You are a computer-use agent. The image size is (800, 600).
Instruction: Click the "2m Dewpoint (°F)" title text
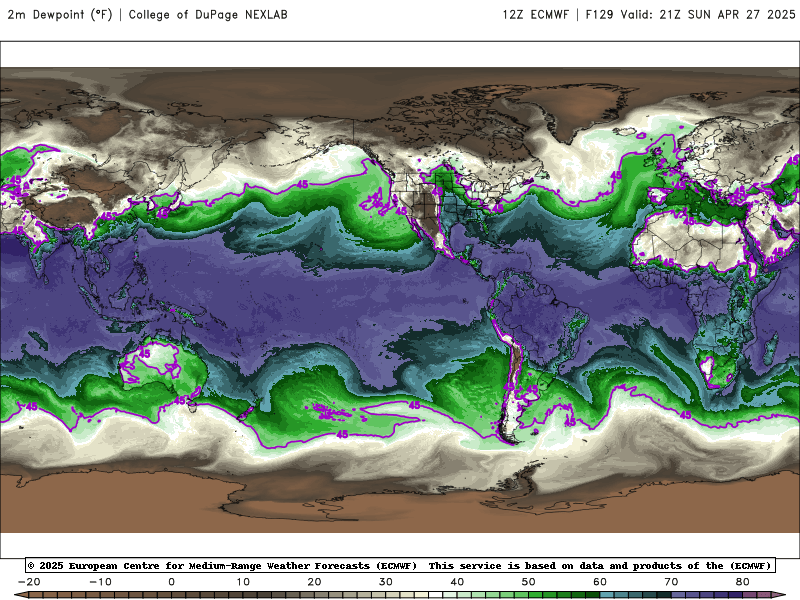coord(60,14)
